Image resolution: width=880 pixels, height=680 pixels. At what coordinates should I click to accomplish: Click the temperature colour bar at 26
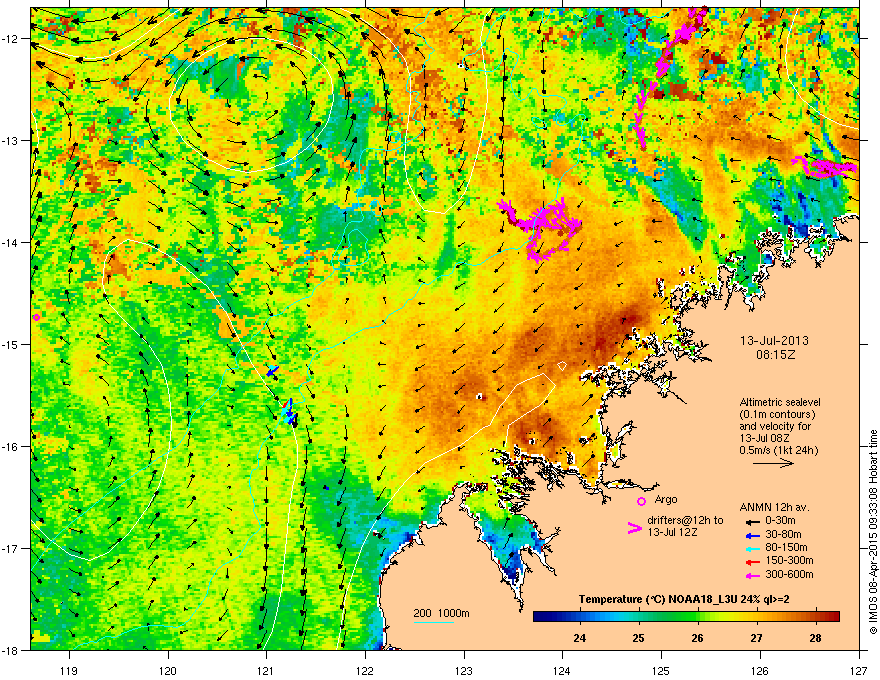[698, 617]
